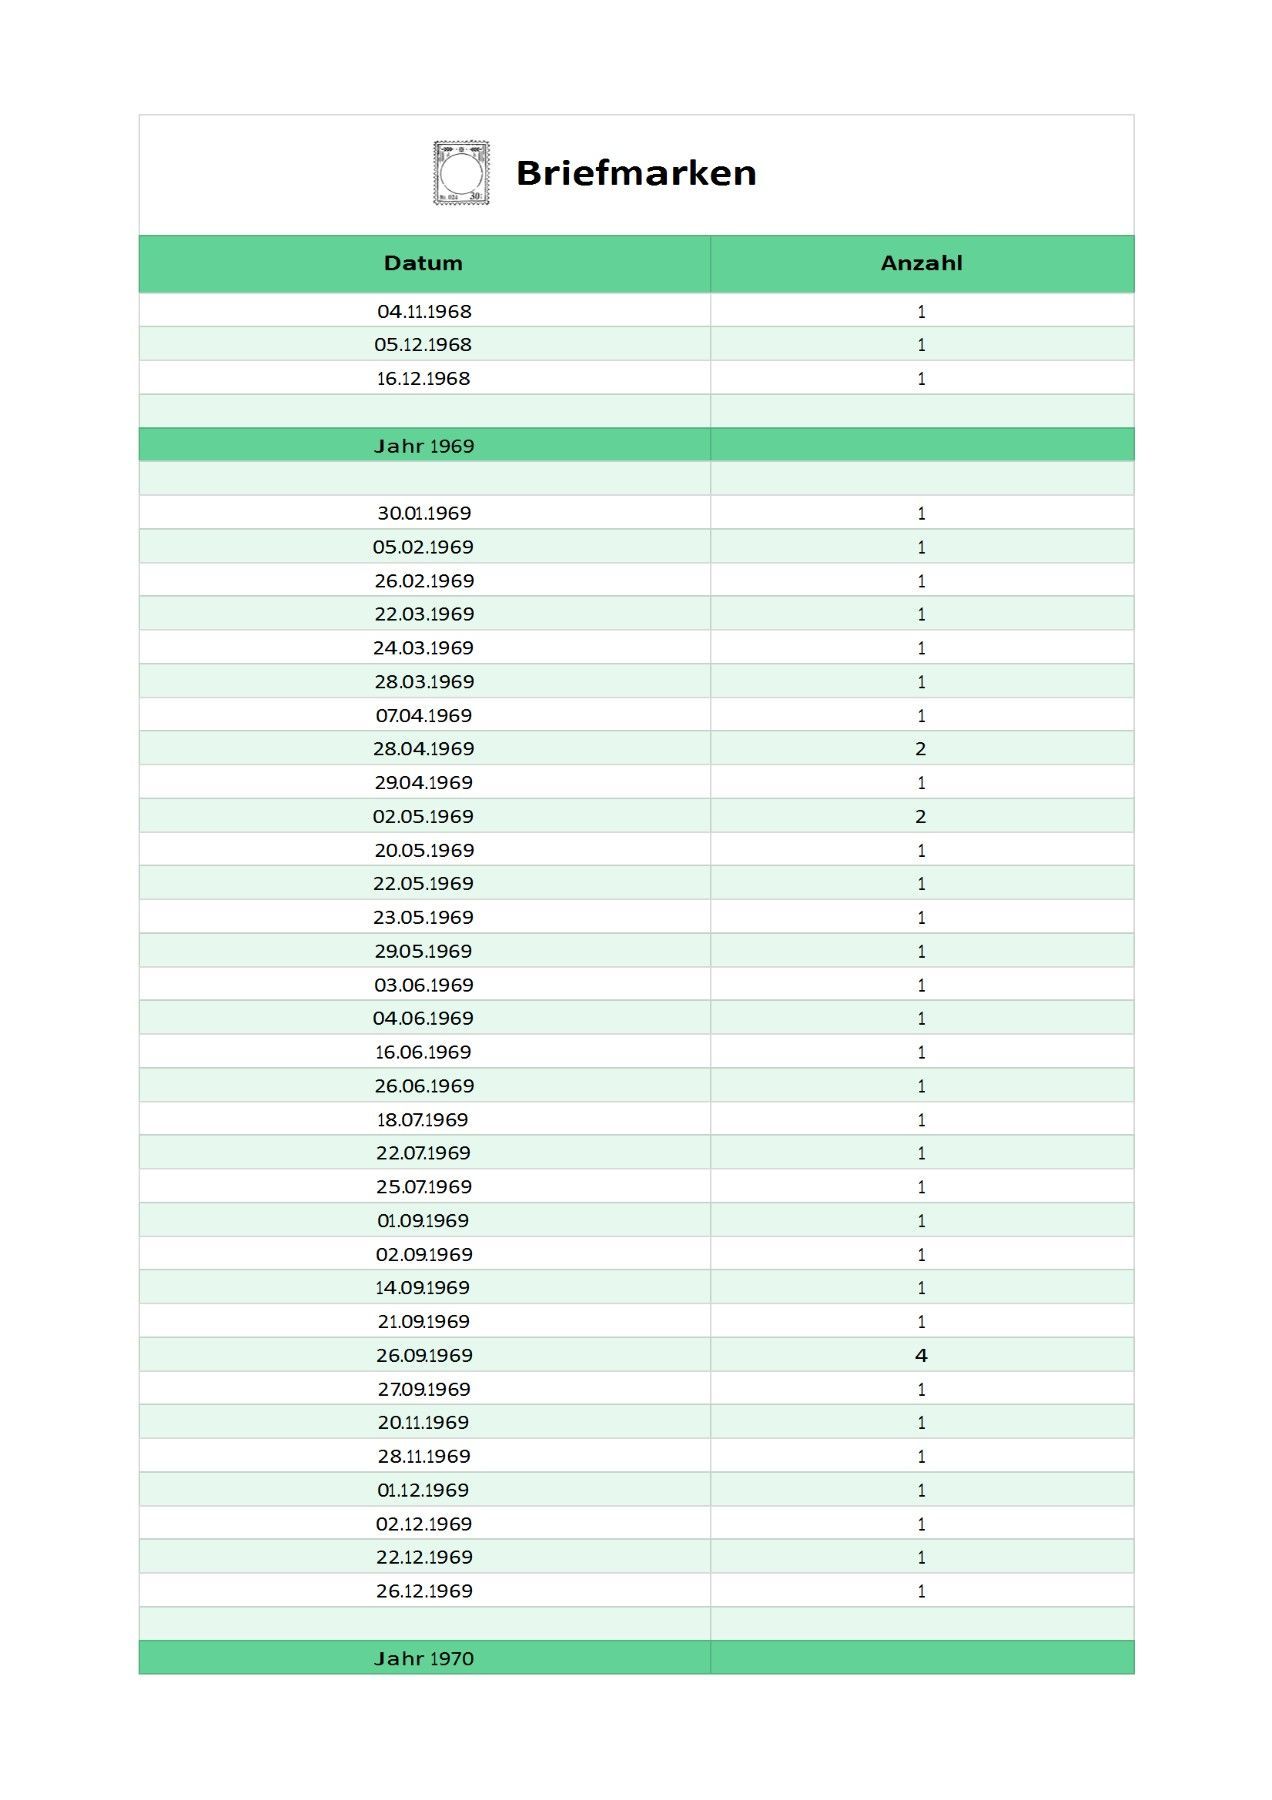Select the 16.12.1968 date entry
This screenshot has width=1272, height=1800.
[x=423, y=378]
